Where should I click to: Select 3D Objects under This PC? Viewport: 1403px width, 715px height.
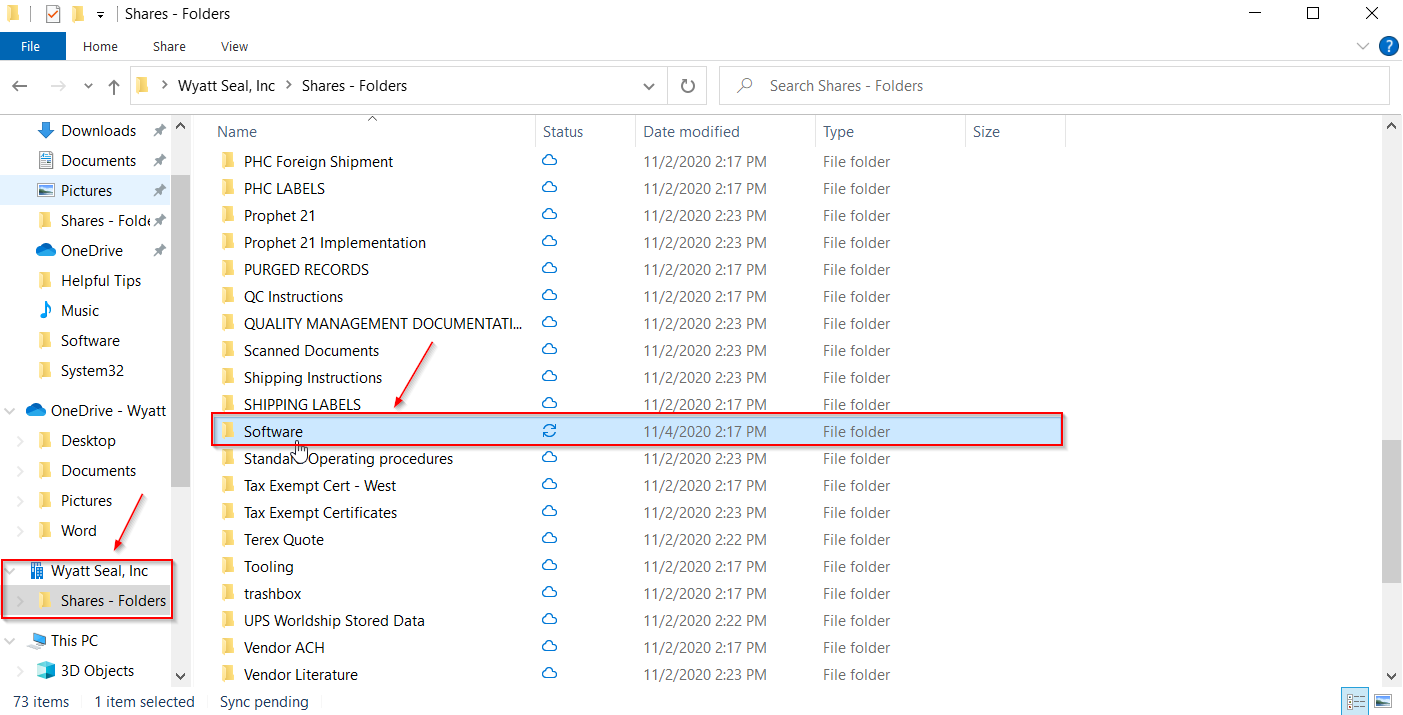coord(97,671)
